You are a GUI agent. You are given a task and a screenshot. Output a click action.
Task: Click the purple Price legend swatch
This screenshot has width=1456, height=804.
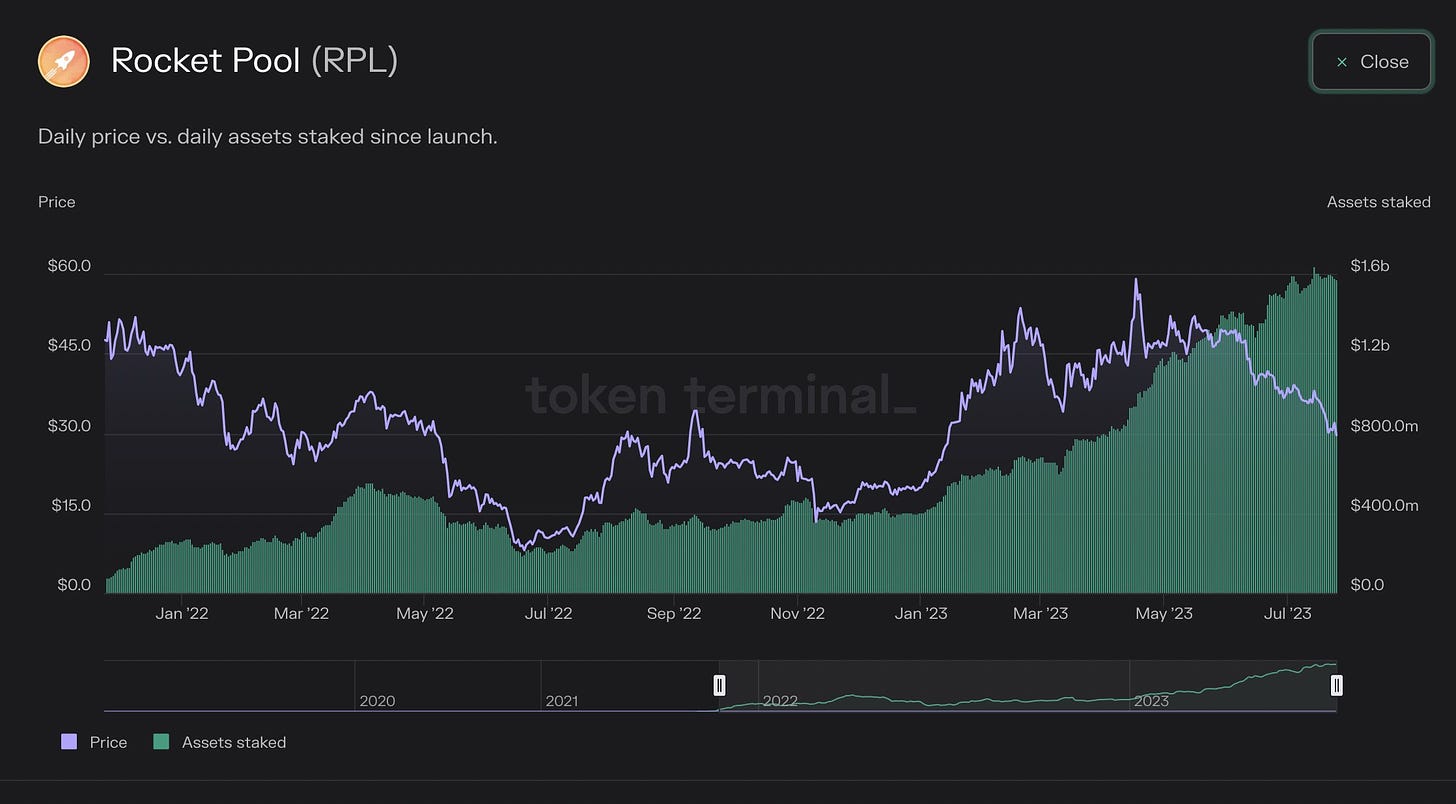click(69, 742)
